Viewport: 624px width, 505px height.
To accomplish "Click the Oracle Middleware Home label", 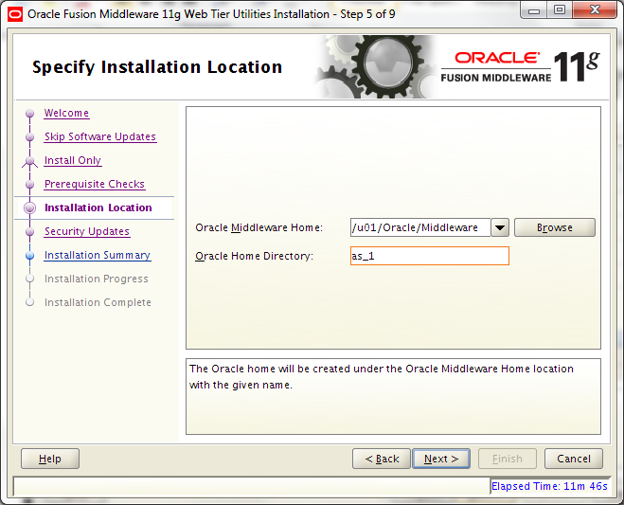I will point(259,228).
